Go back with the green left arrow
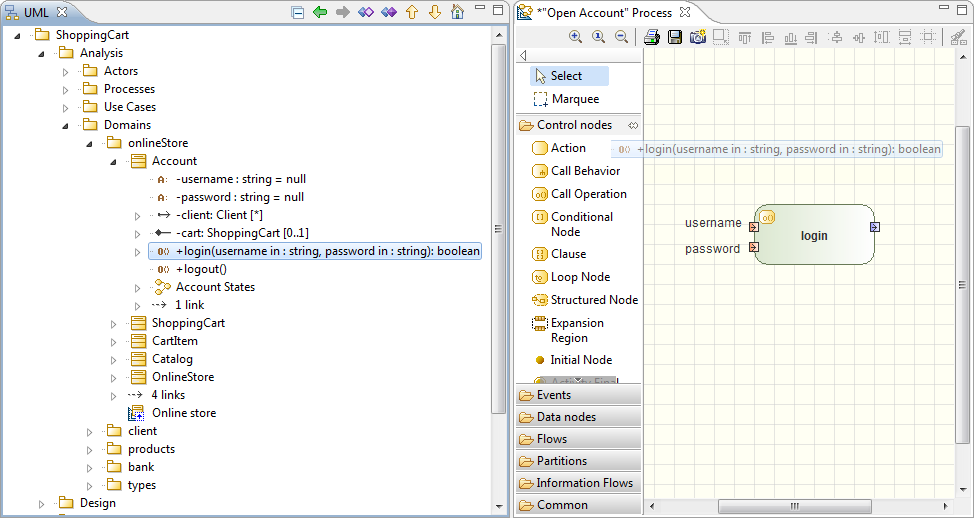Screen dimensions: 974x518 pyautogui.click(x=320, y=12)
